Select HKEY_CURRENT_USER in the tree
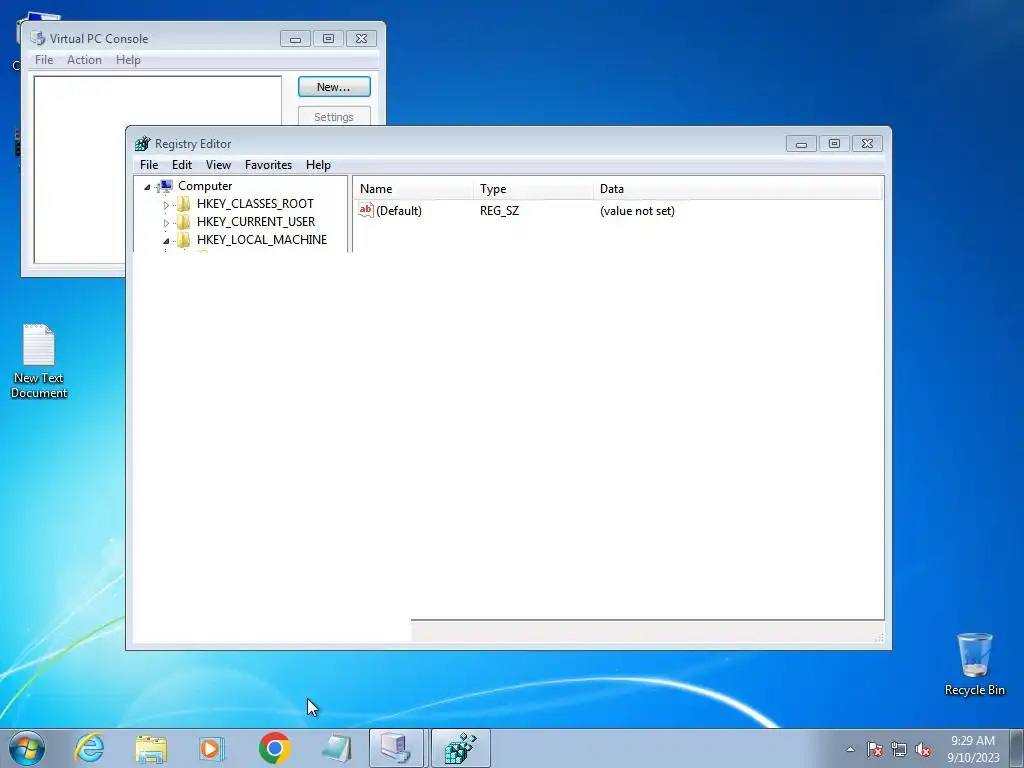The width and height of the screenshot is (1024, 768). pyautogui.click(x=255, y=221)
